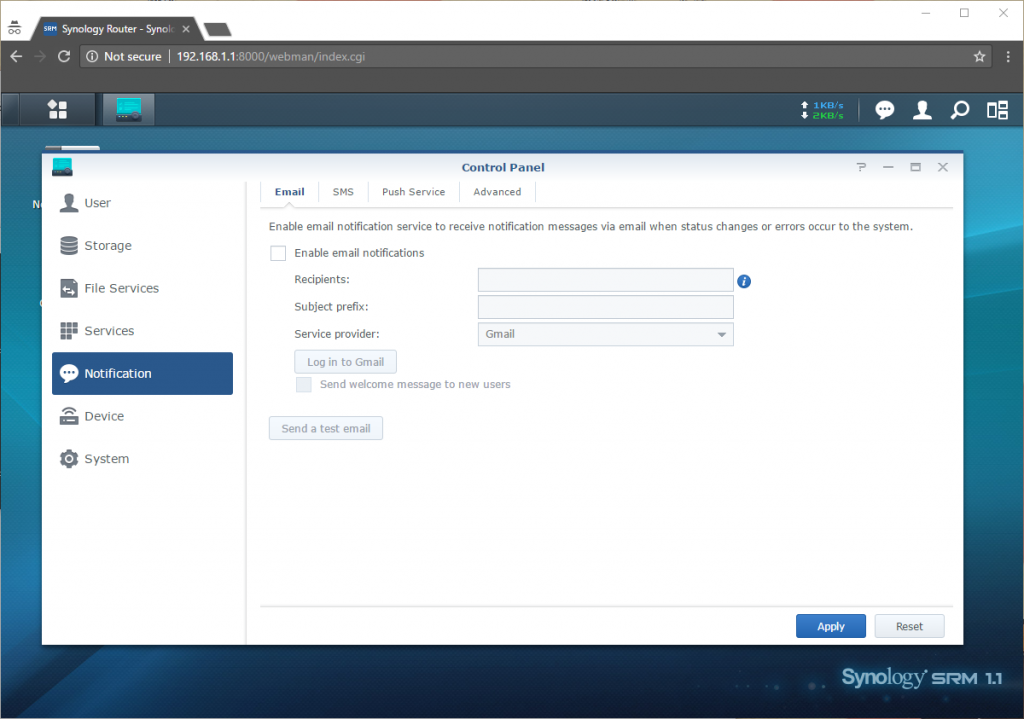The image size is (1024, 719).
Task: Click the Recipients info icon
Action: (744, 281)
